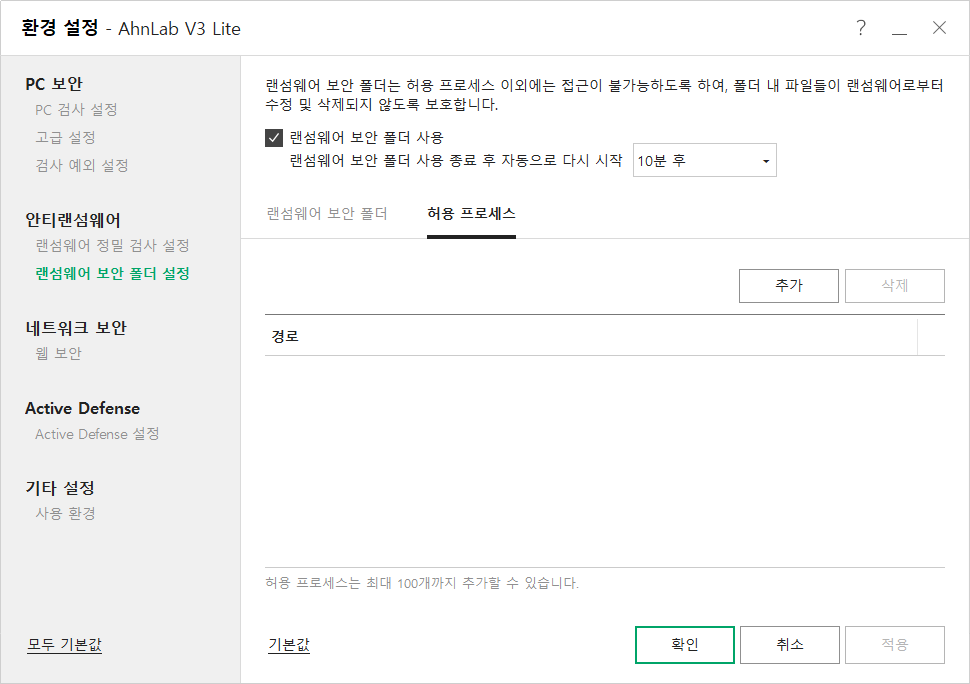Open 웹 보안 settings
Viewport: 970px width, 684px height.
tap(58, 353)
